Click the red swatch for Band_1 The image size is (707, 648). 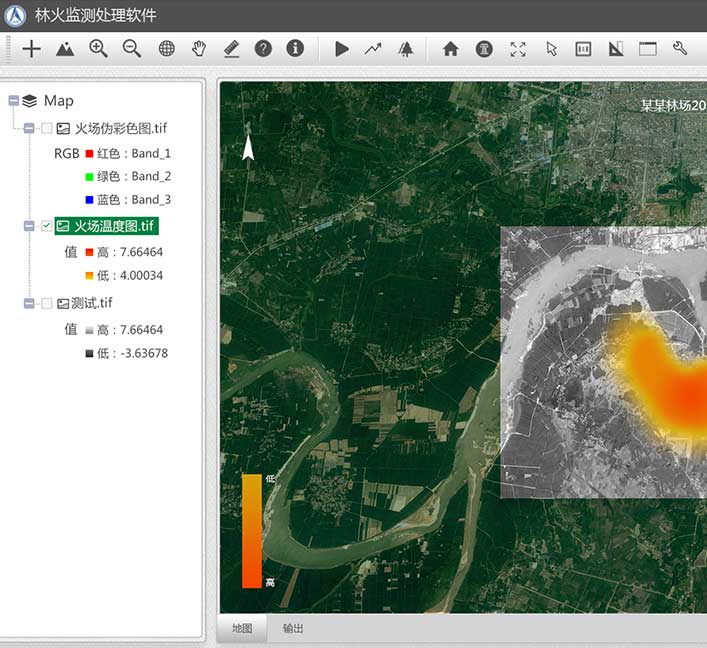pyautogui.click(x=89, y=154)
